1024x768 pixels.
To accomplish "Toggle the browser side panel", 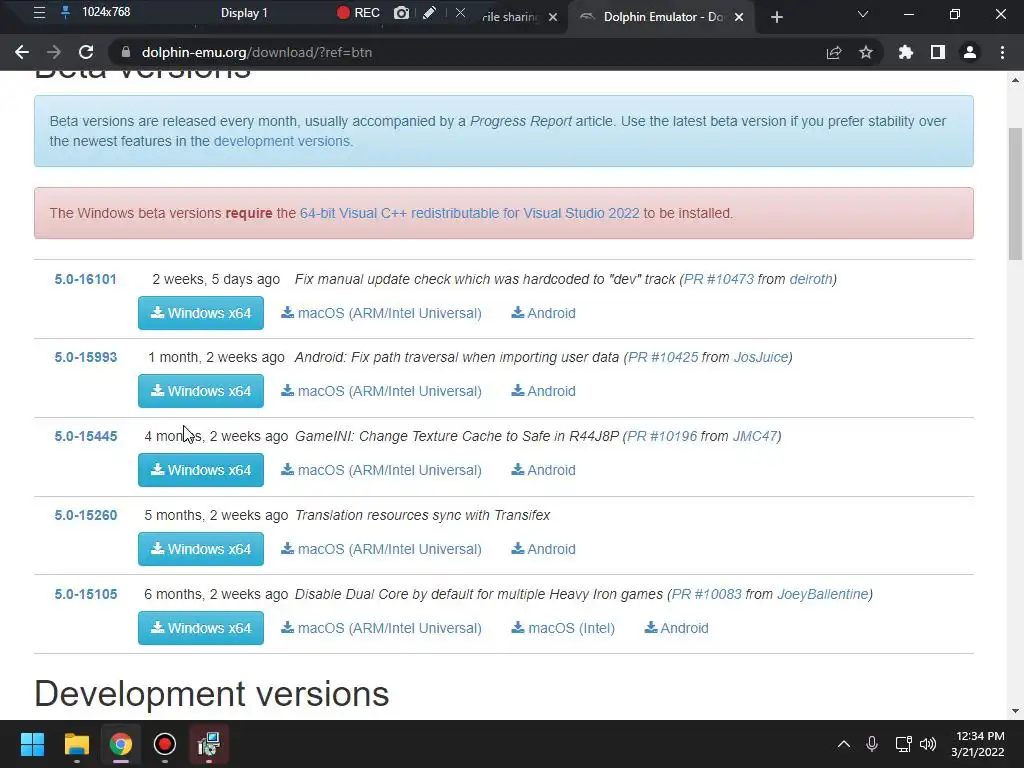I will pyautogui.click(x=938, y=52).
